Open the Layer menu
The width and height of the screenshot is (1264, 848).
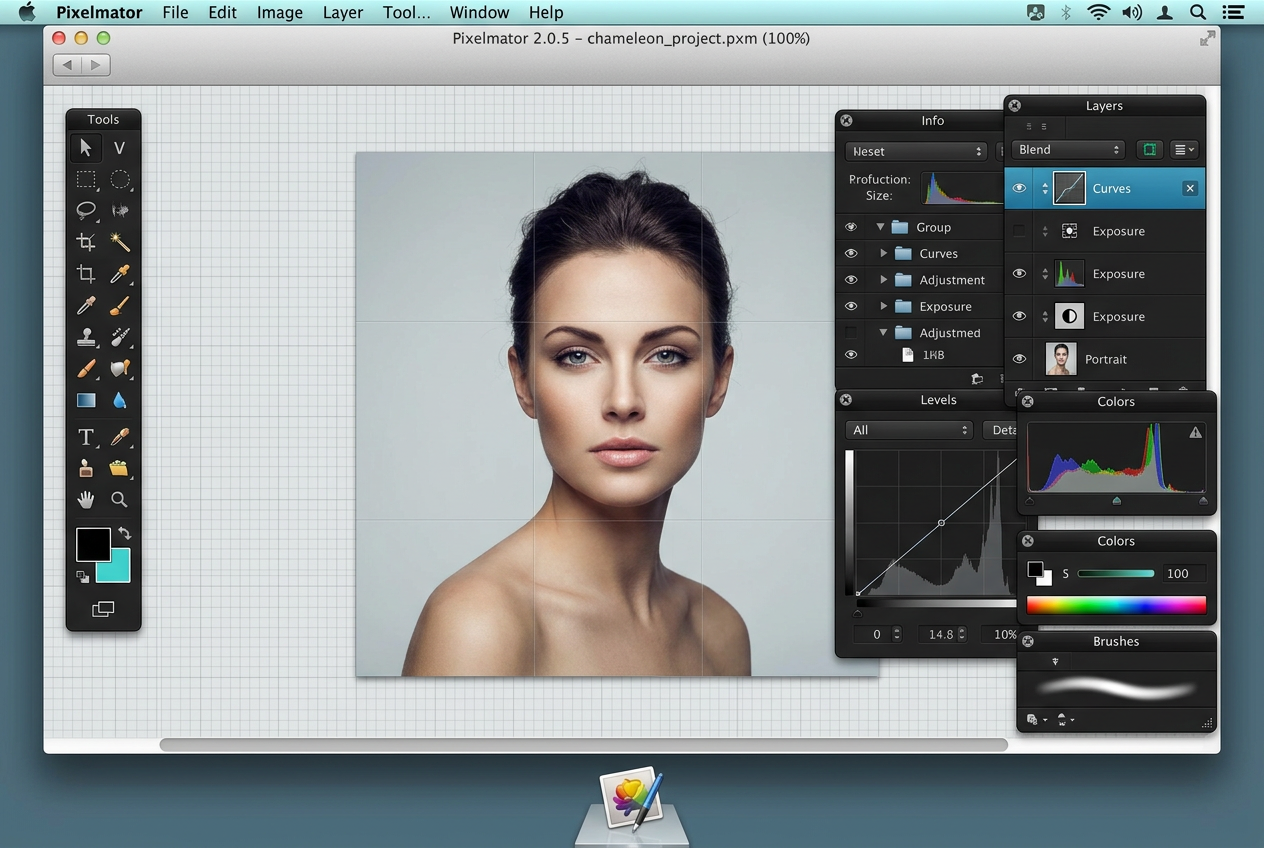click(343, 12)
